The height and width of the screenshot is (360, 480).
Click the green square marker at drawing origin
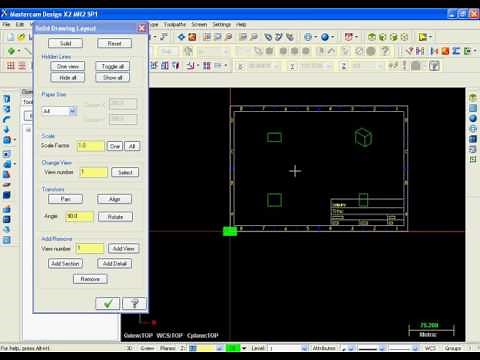230,231
